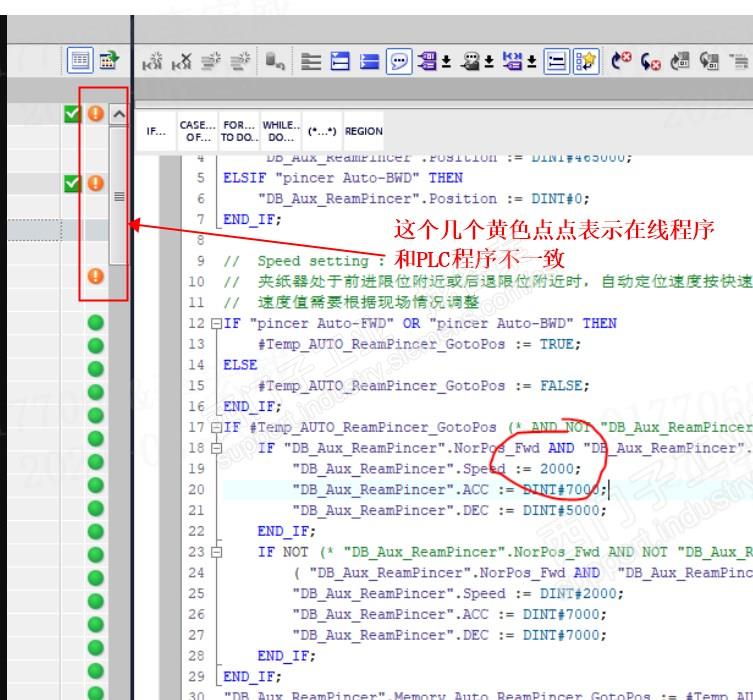The height and width of the screenshot is (700, 753).
Task: Collapse the IF NOT block at line 23
Action: pos(217,552)
